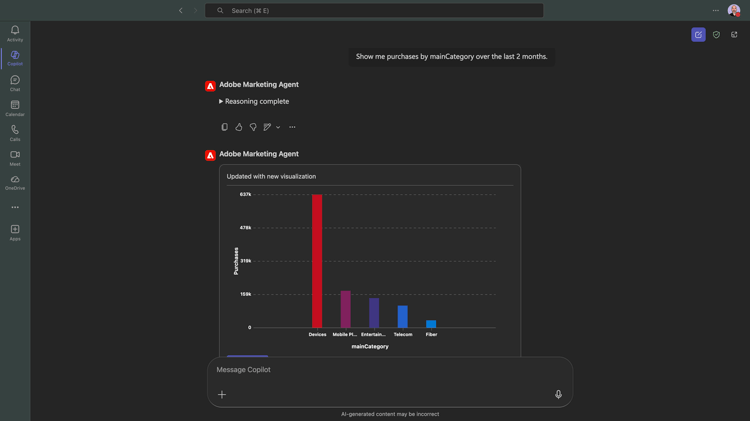
Task: Click the first Adobe Marketing Agent logo
Action: (210, 86)
